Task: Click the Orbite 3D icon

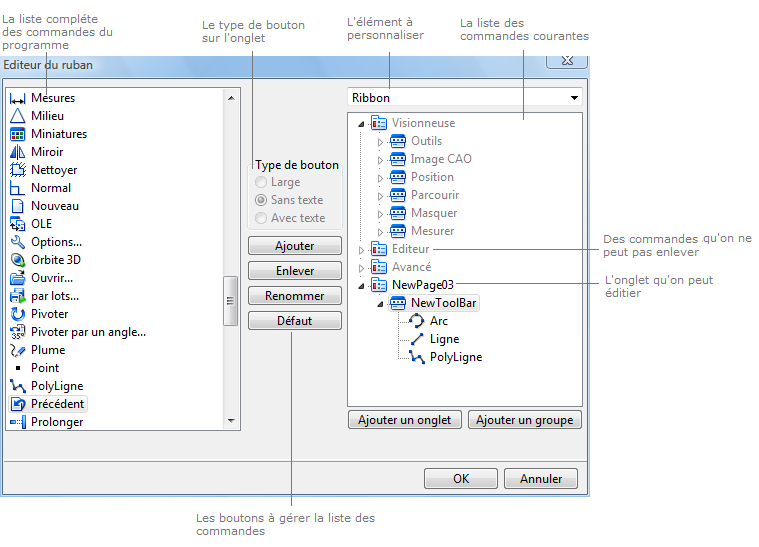Action: pos(17,260)
